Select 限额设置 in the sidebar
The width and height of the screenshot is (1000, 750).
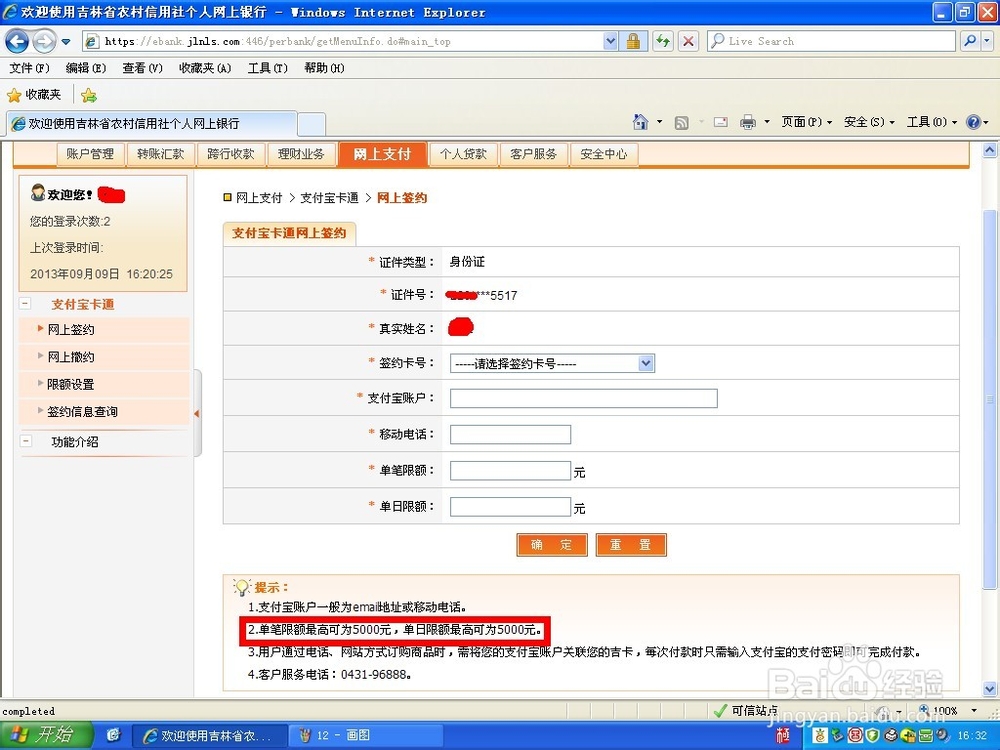coord(71,385)
